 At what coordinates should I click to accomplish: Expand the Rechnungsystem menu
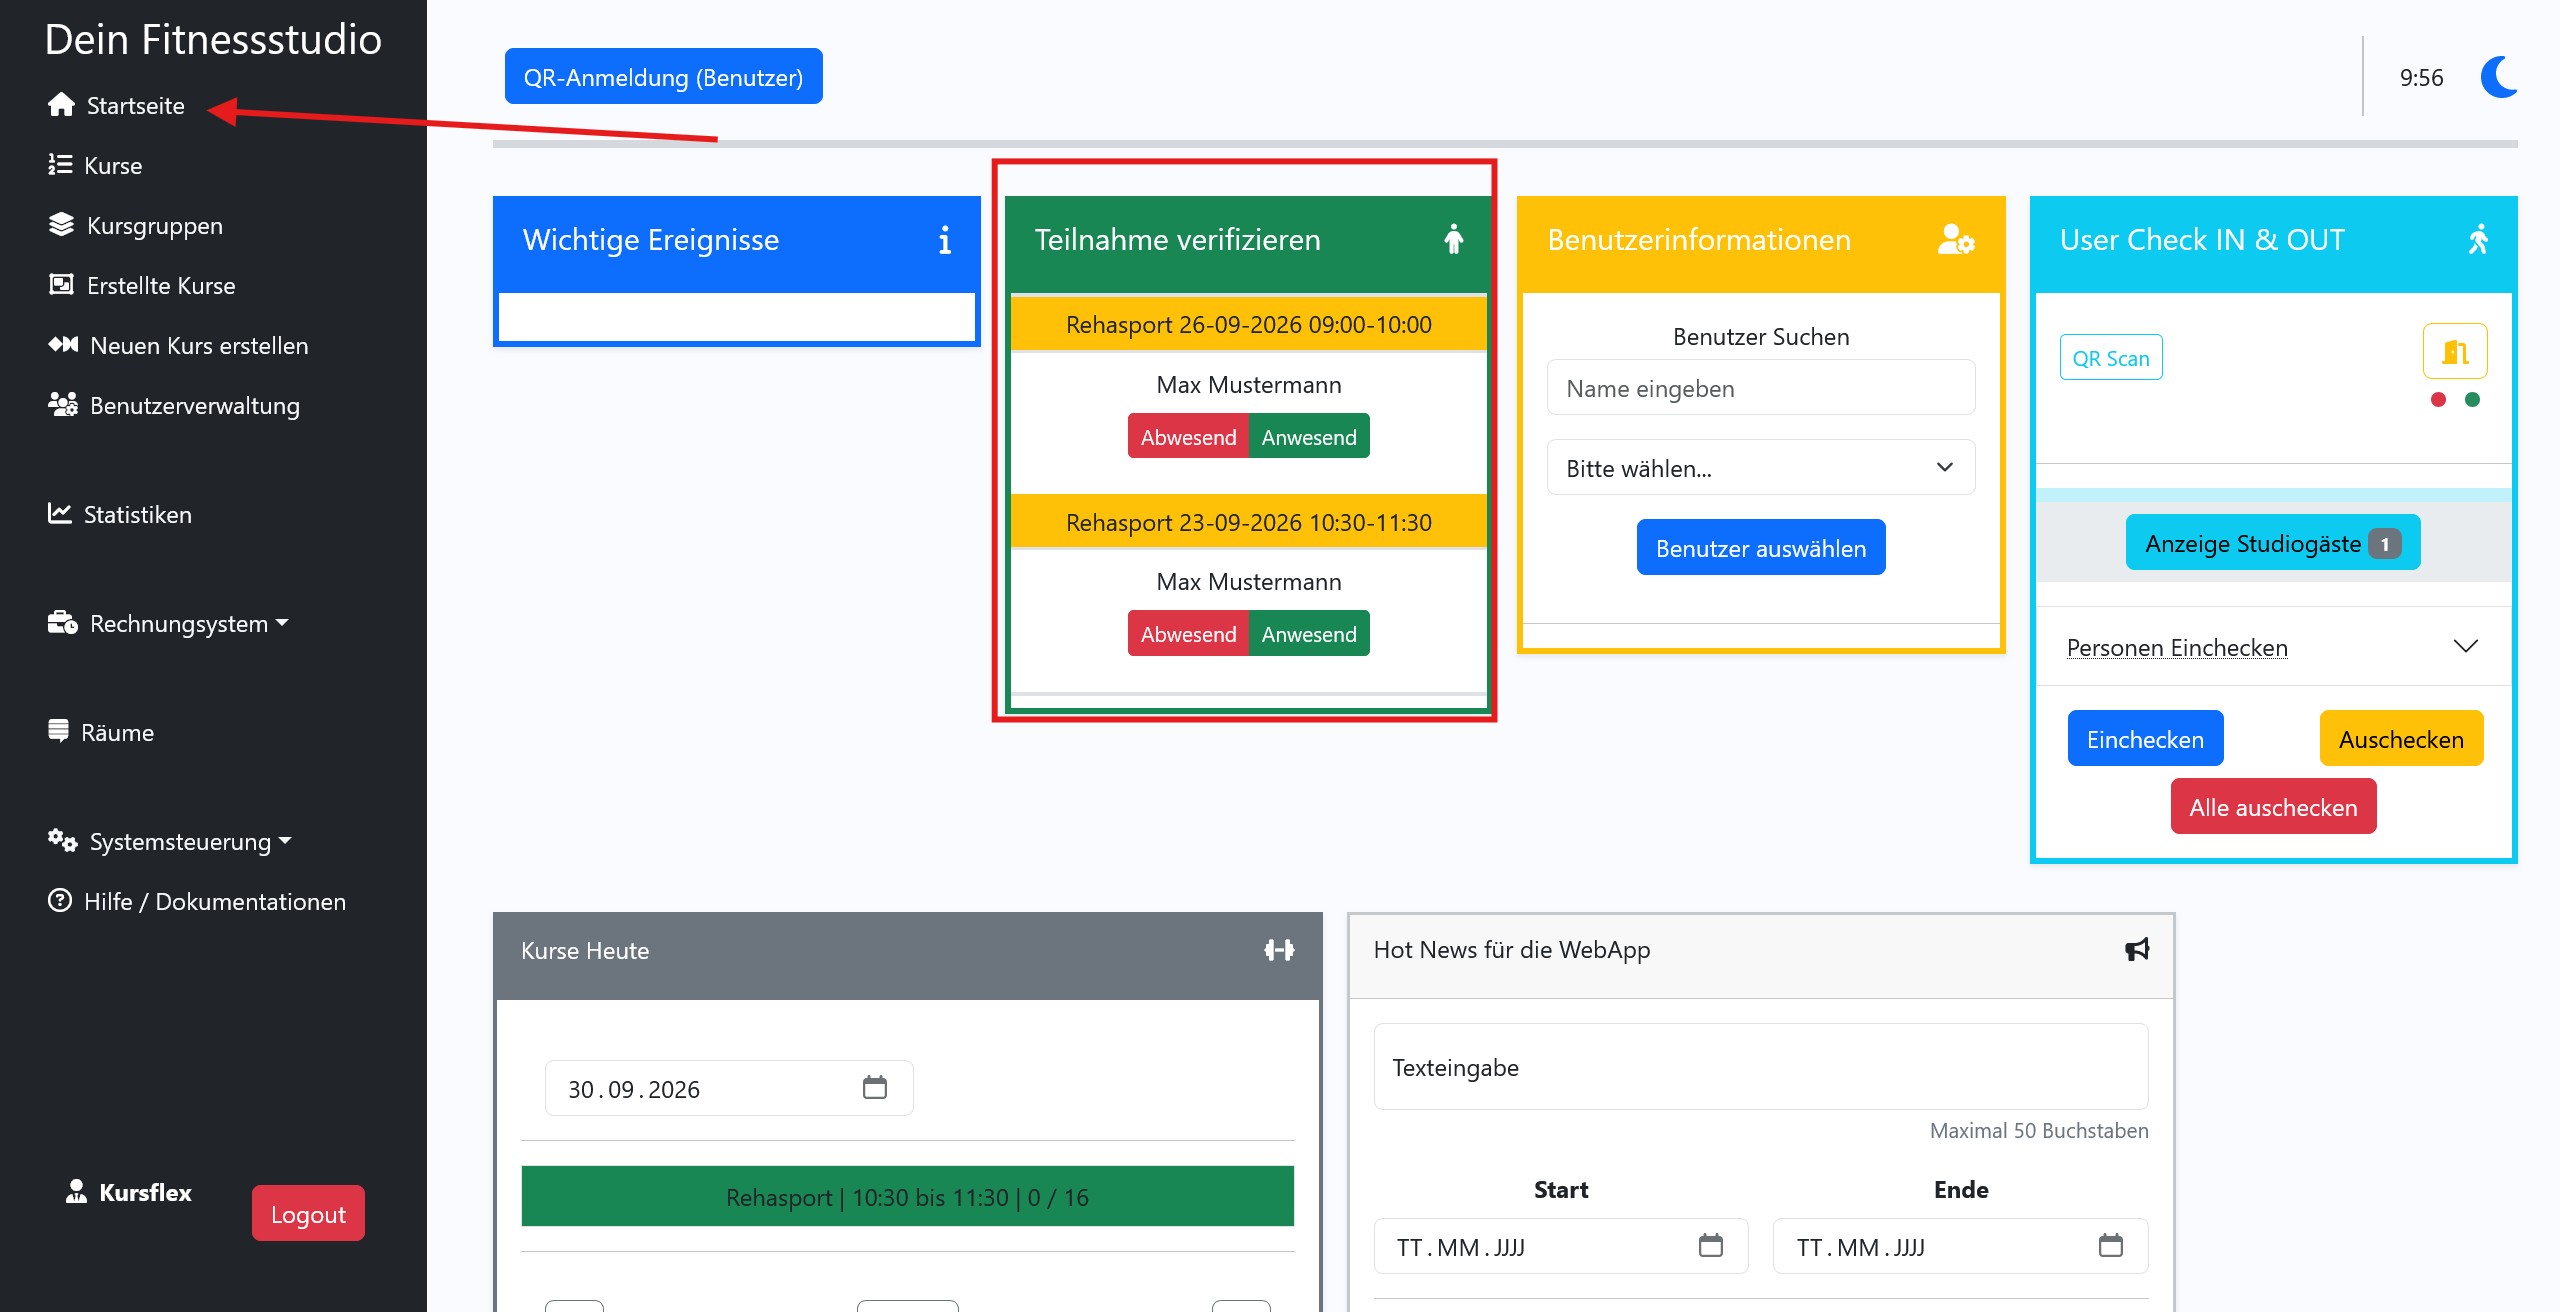(x=169, y=623)
